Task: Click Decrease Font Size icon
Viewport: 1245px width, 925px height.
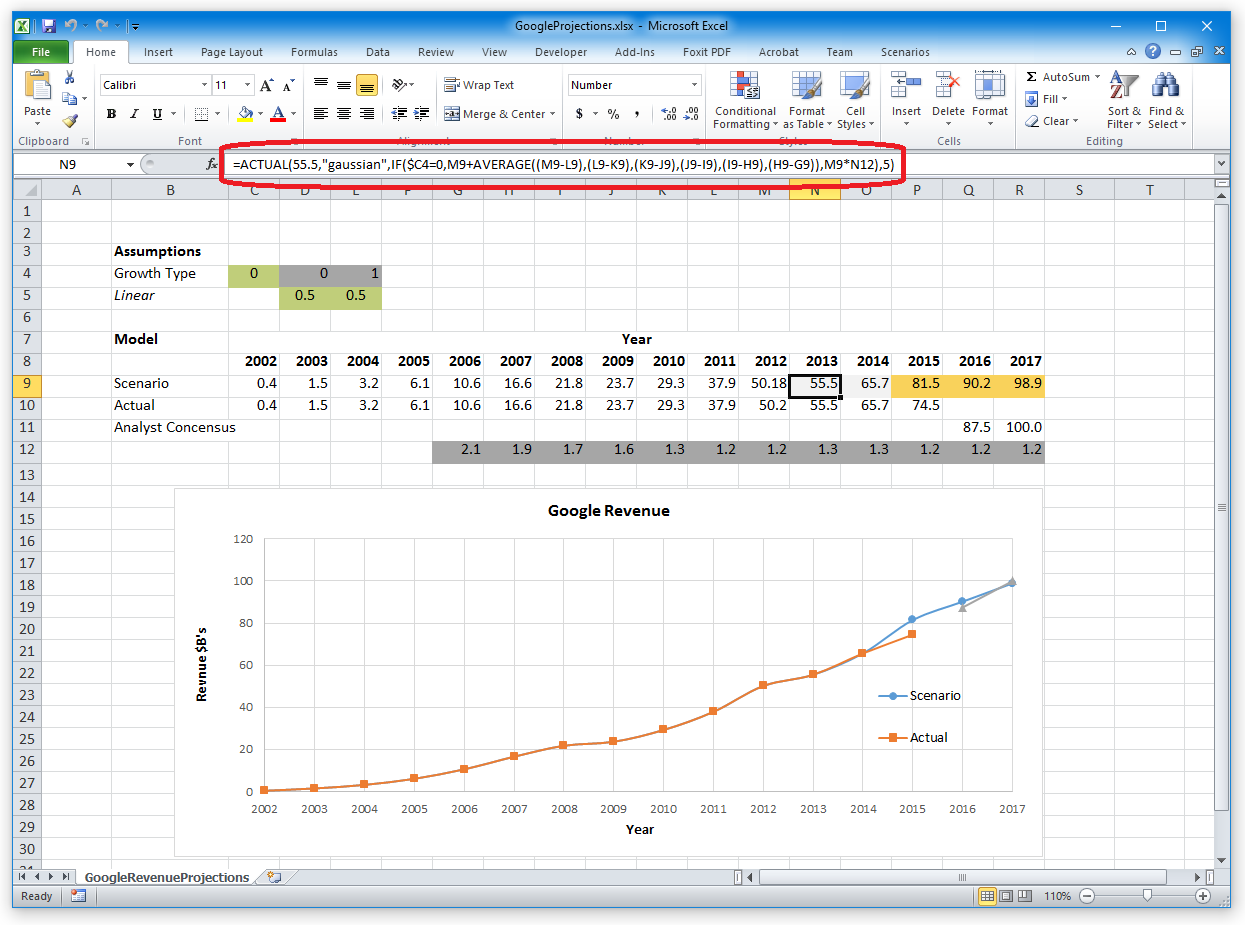Action: (x=289, y=86)
